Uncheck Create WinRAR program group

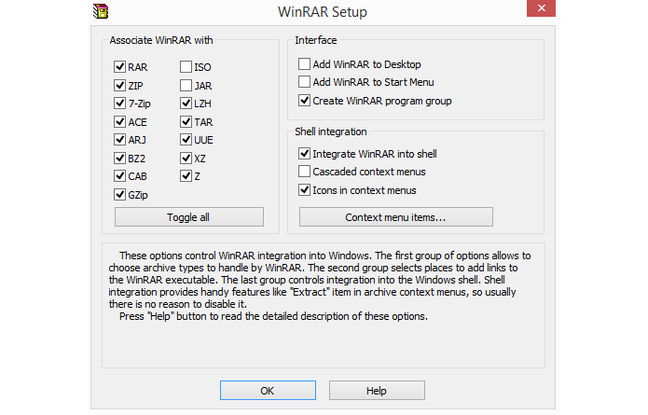304,100
